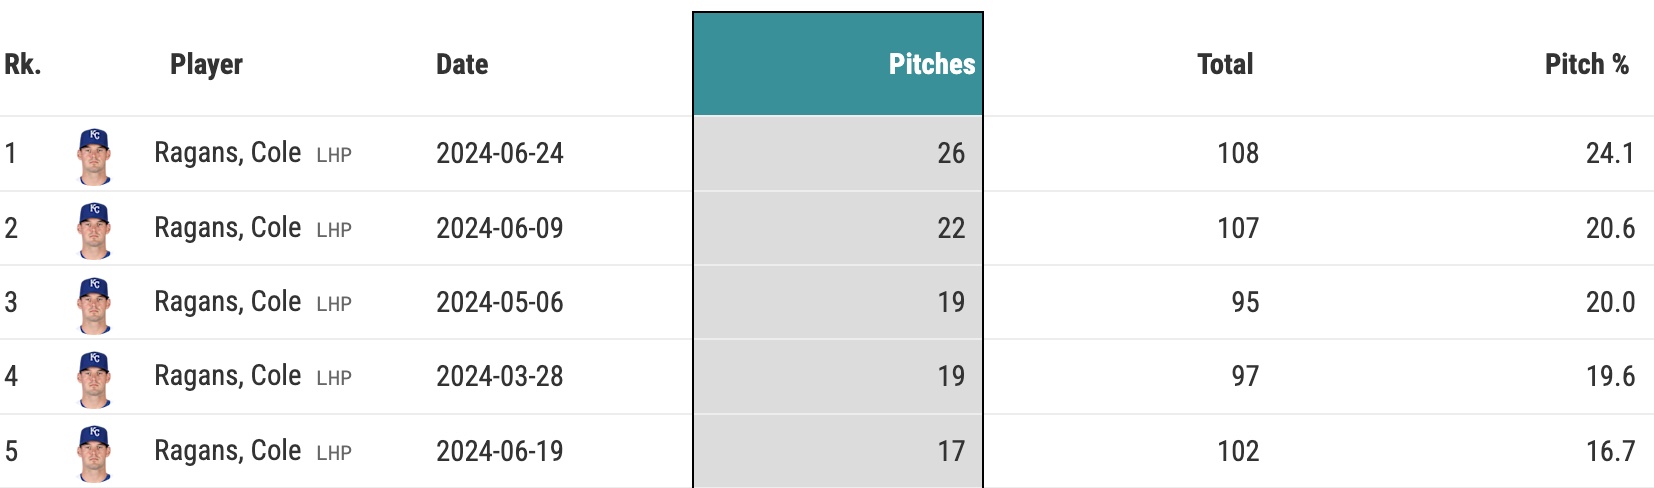Click the player headshot in row 4
This screenshot has height=488, width=1654.
tap(94, 378)
